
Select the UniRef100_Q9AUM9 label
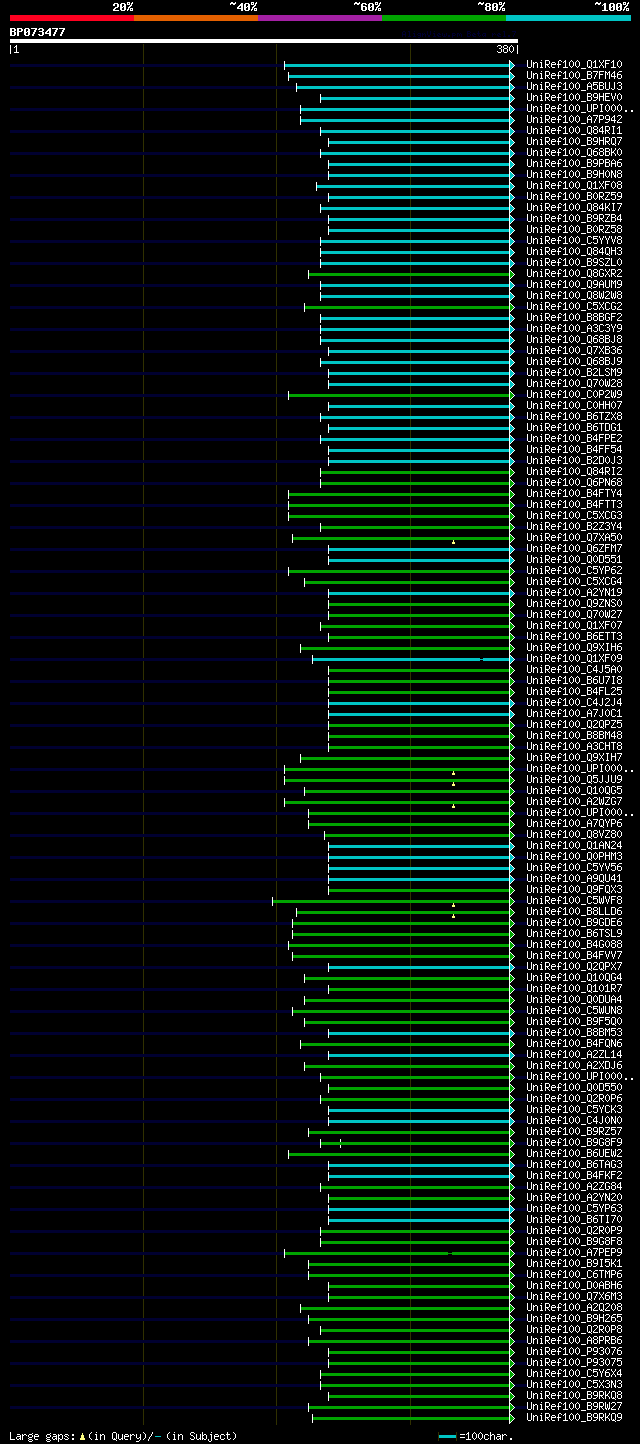click(574, 285)
